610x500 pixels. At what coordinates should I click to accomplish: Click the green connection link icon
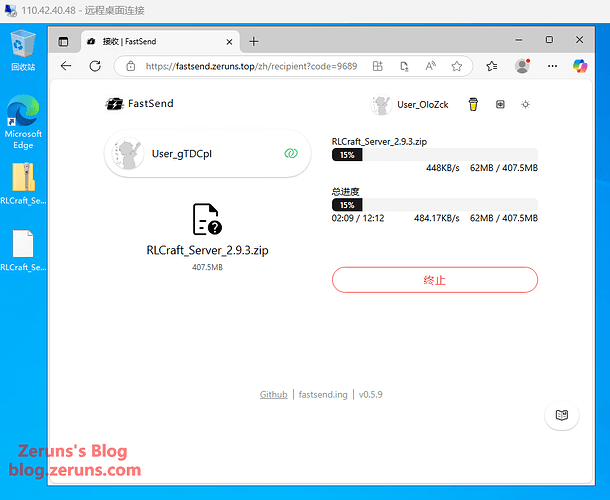coord(290,154)
